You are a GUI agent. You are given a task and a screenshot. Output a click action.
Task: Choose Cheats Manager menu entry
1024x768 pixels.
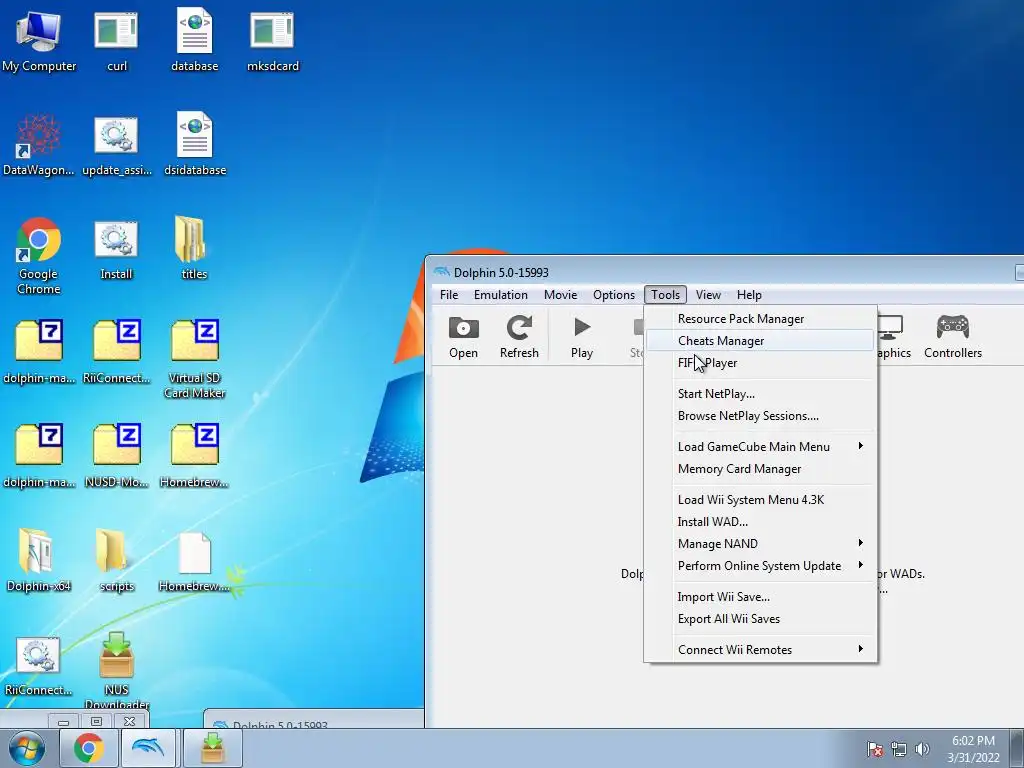760,340
